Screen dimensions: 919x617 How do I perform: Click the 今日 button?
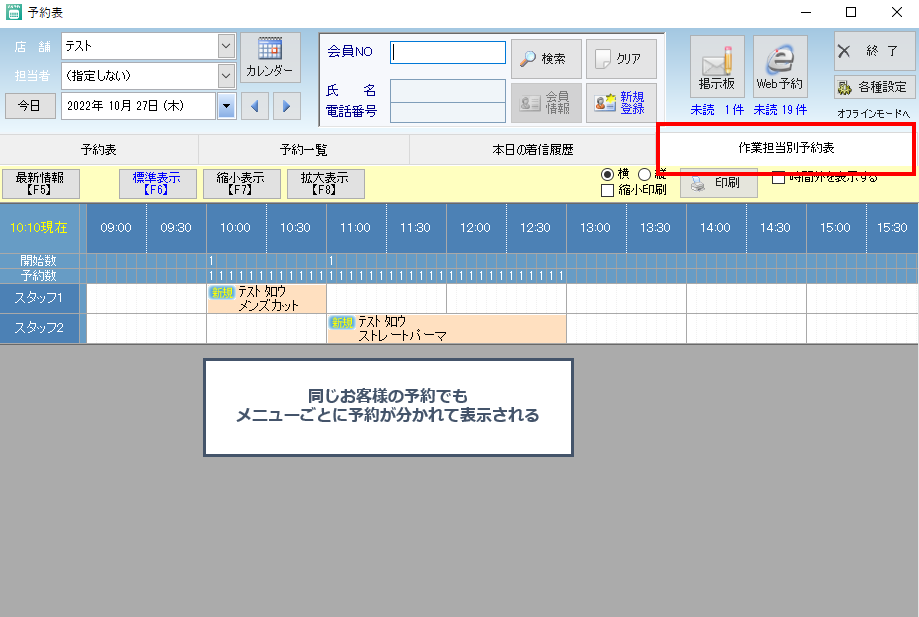[30, 106]
